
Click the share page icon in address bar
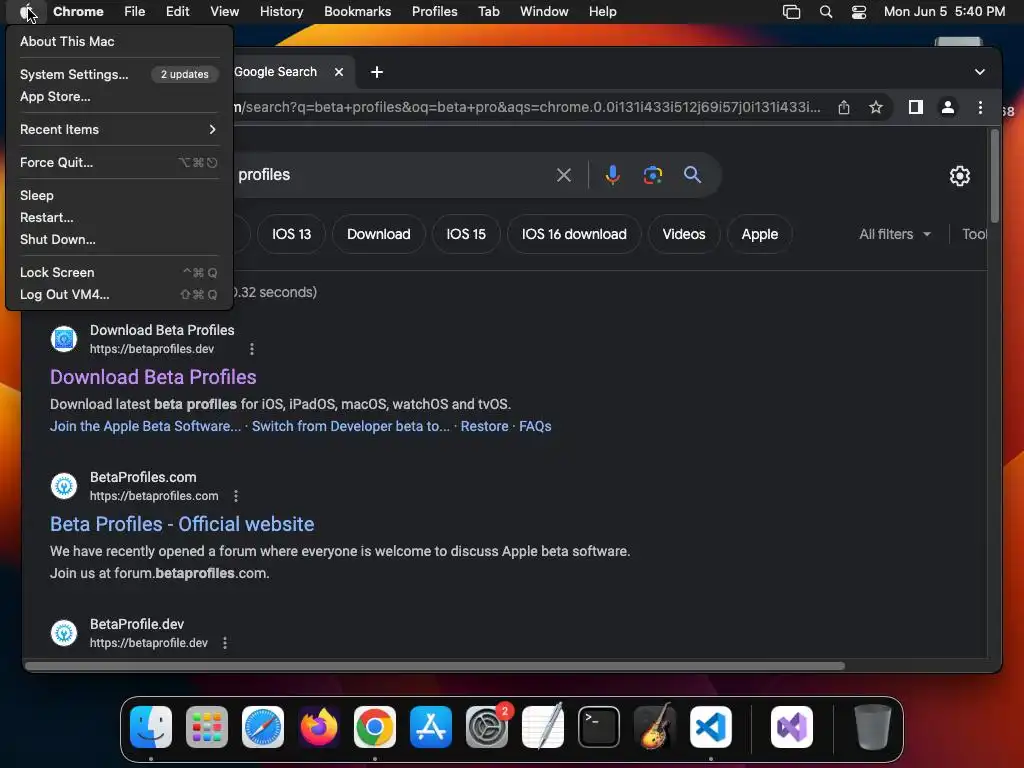coord(844,107)
